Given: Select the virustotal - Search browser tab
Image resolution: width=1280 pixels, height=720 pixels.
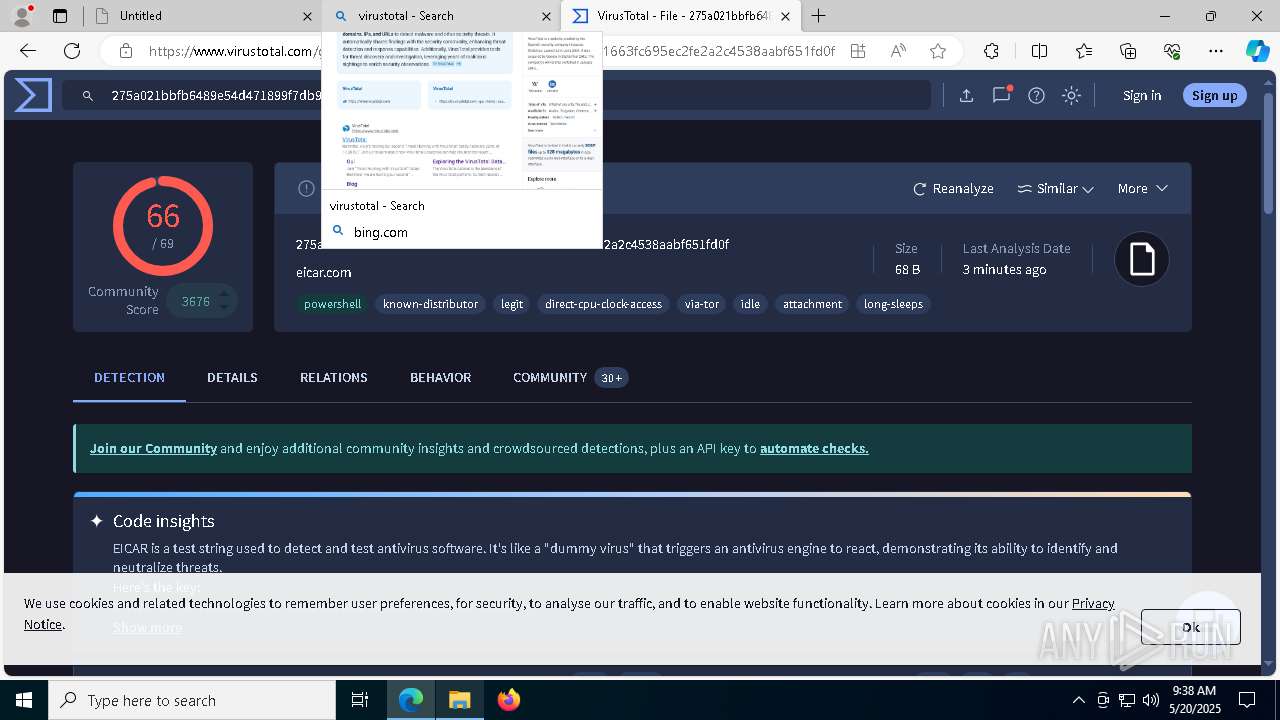Looking at the screenshot, I should click(441, 16).
